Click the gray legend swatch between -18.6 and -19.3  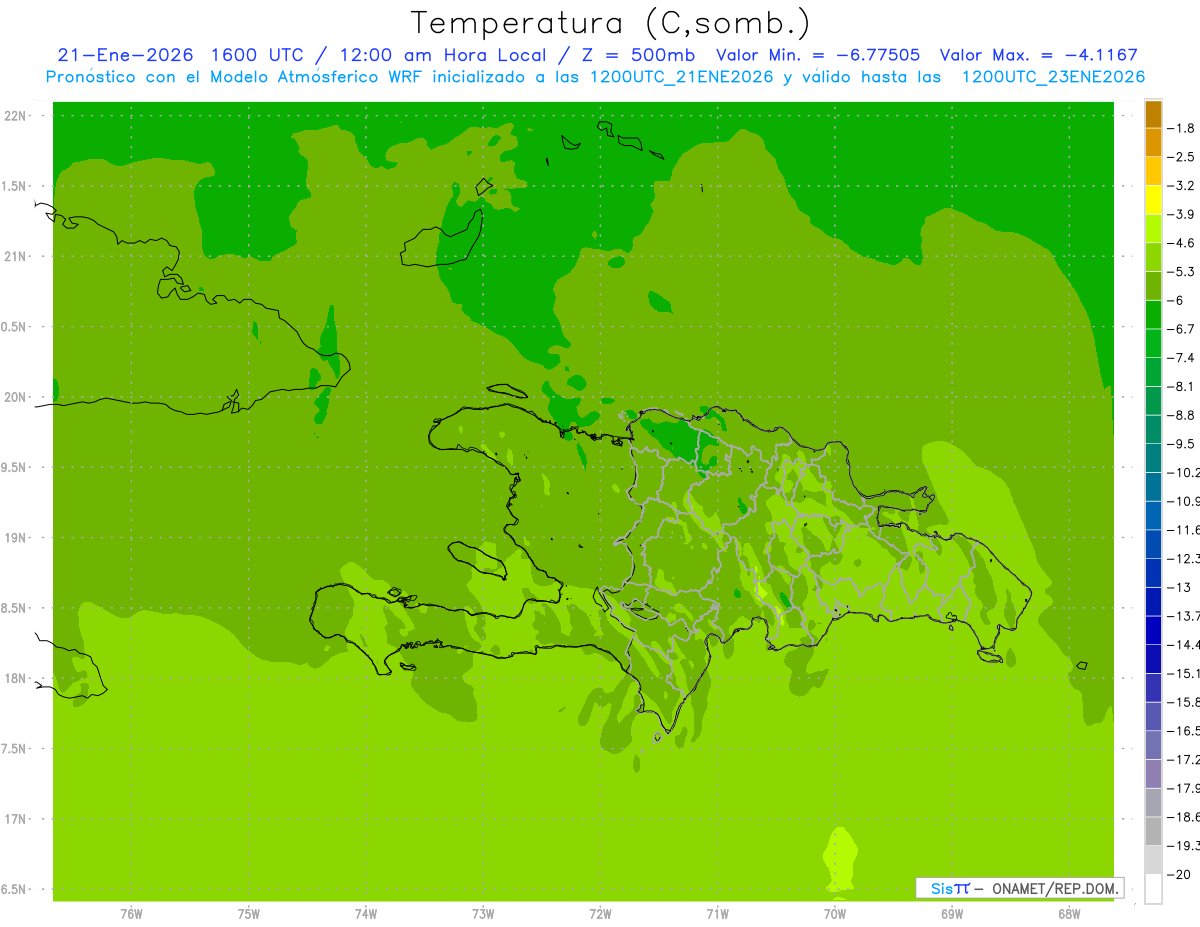click(1153, 831)
